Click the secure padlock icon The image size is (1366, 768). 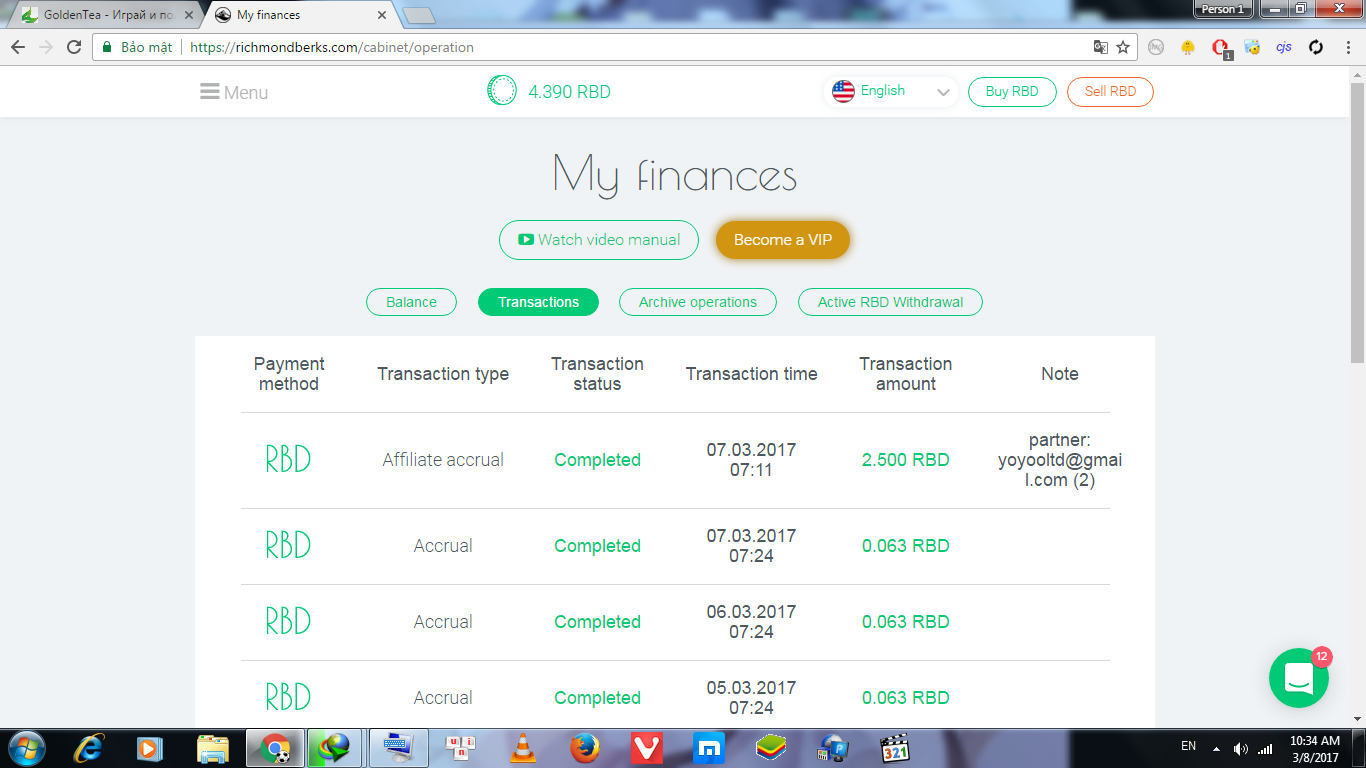pos(107,47)
